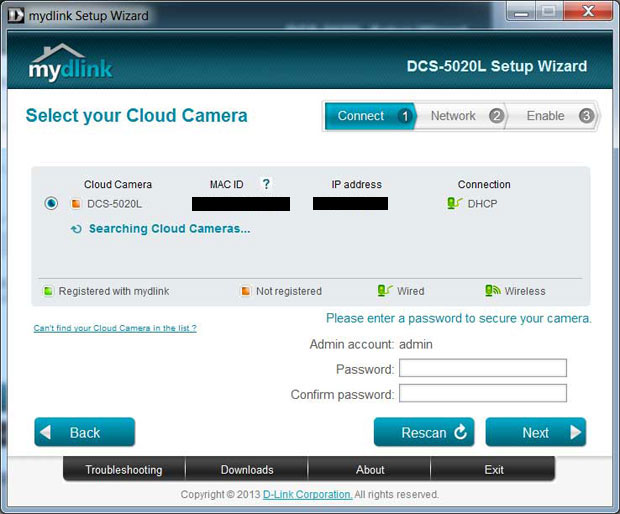Select the DCS-5020L camera radio button

51,203
